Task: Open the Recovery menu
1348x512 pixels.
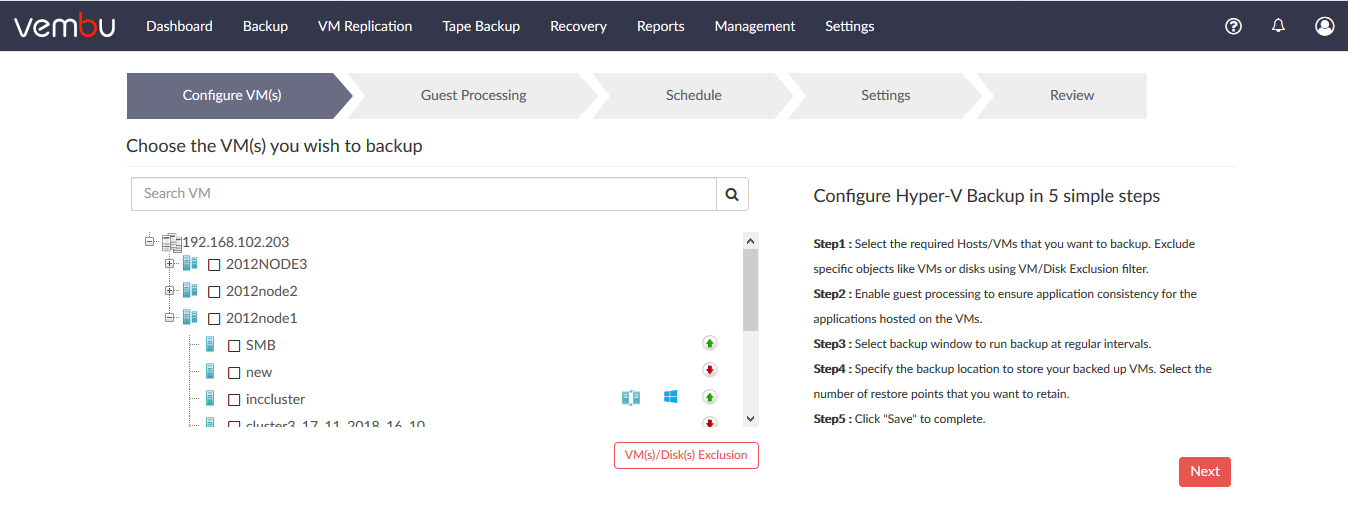Action: click(x=578, y=26)
